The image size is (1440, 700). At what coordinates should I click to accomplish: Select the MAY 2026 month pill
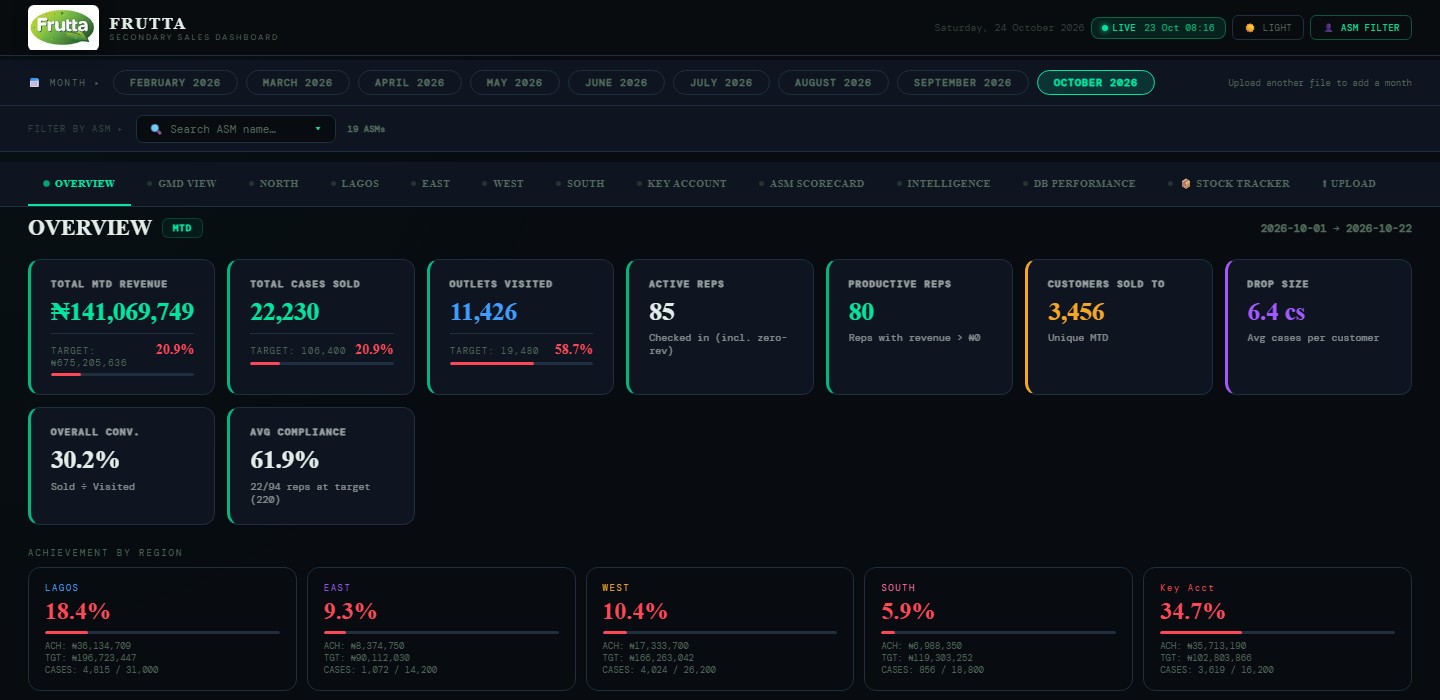click(514, 83)
